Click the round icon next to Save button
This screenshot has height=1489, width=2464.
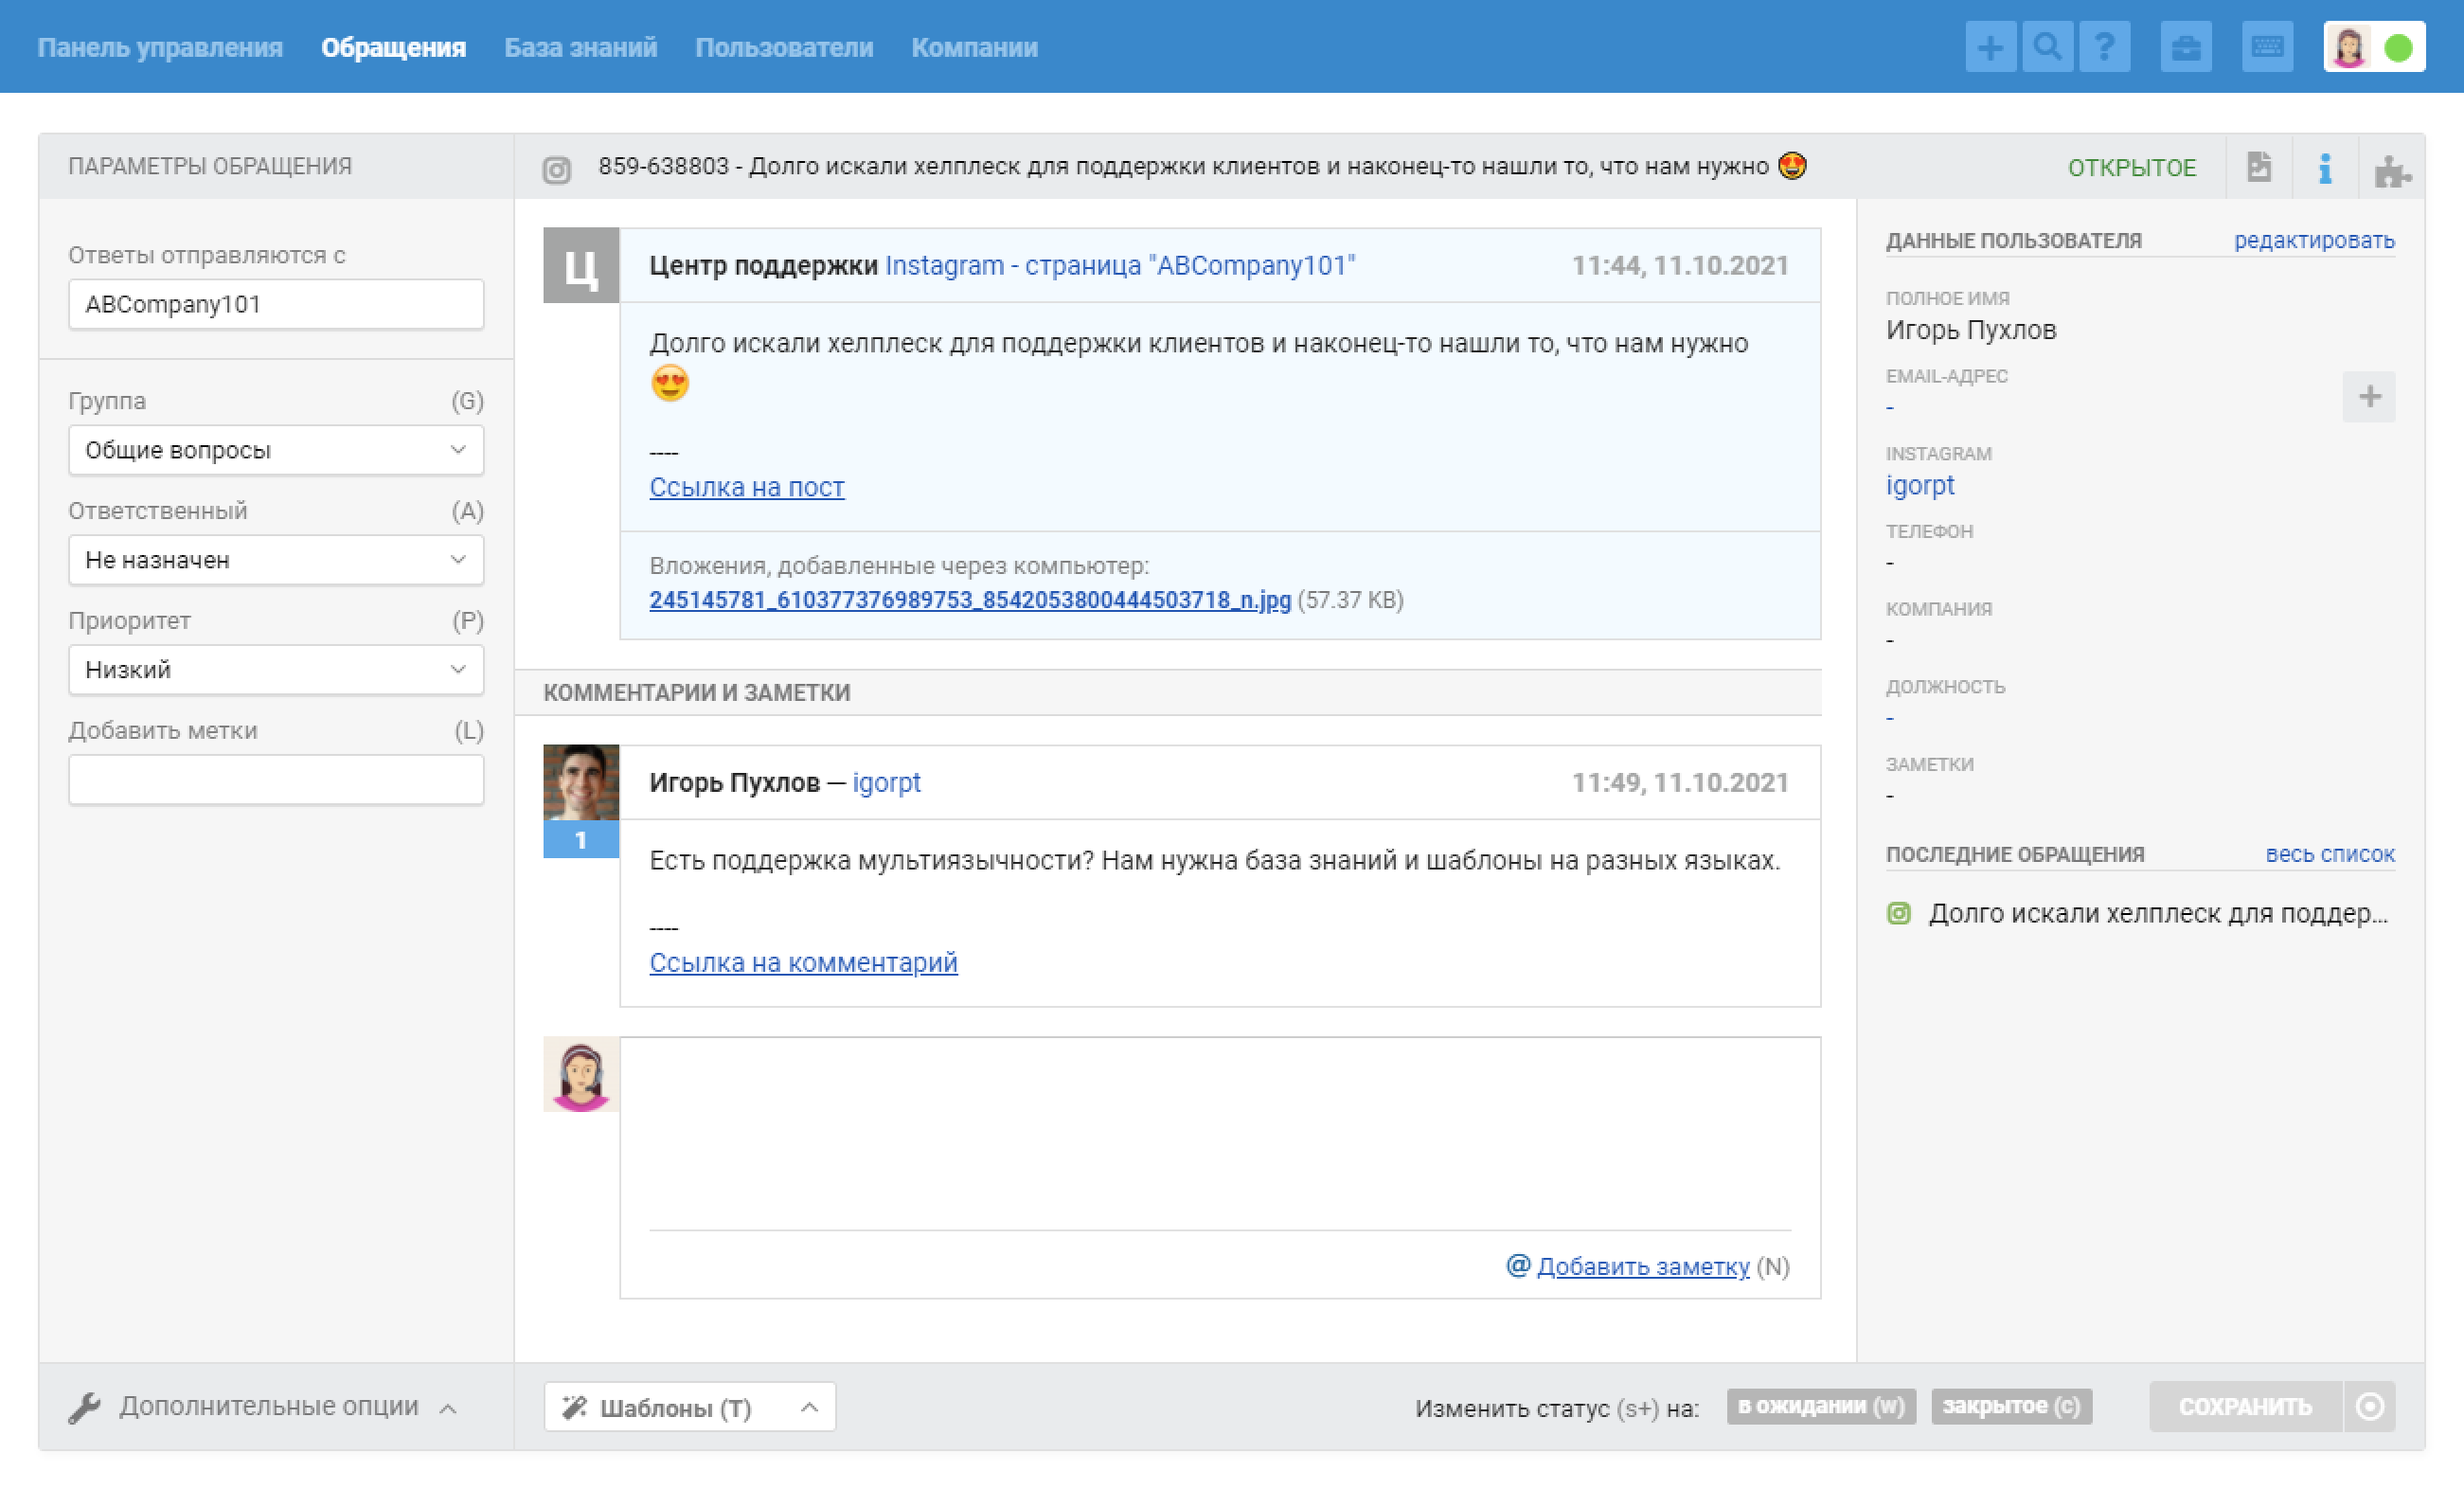2369,1406
